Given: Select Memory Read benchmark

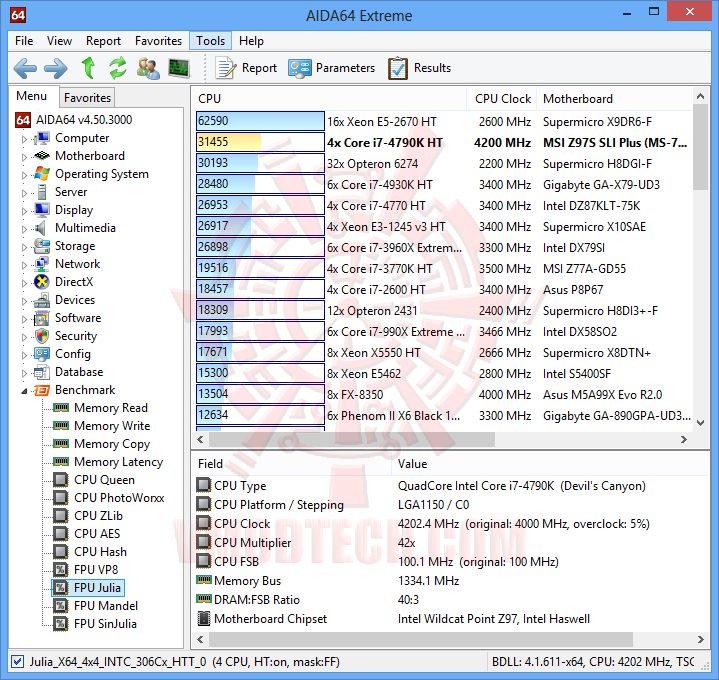Looking at the screenshot, I should click(x=111, y=408).
